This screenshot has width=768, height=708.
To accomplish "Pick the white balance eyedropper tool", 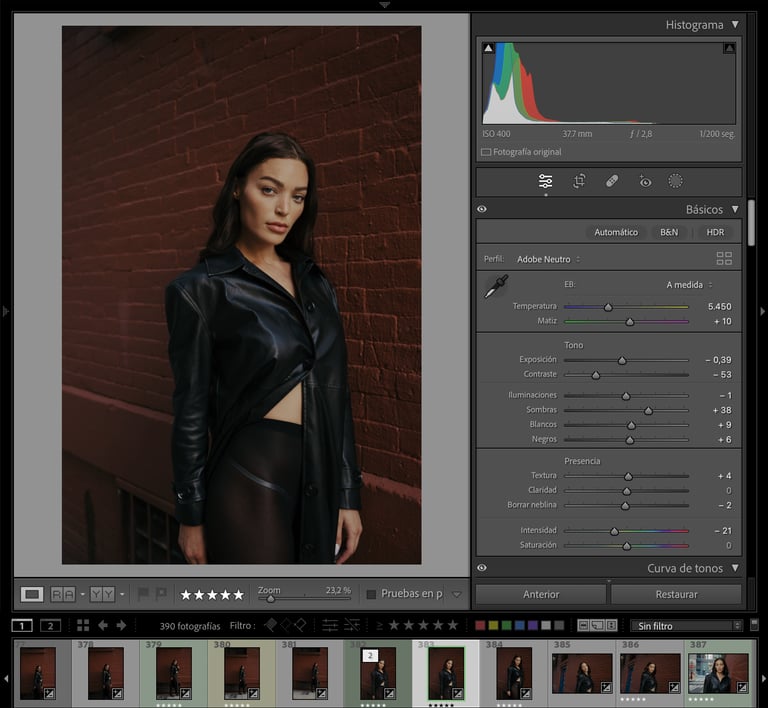I will coord(496,286).
